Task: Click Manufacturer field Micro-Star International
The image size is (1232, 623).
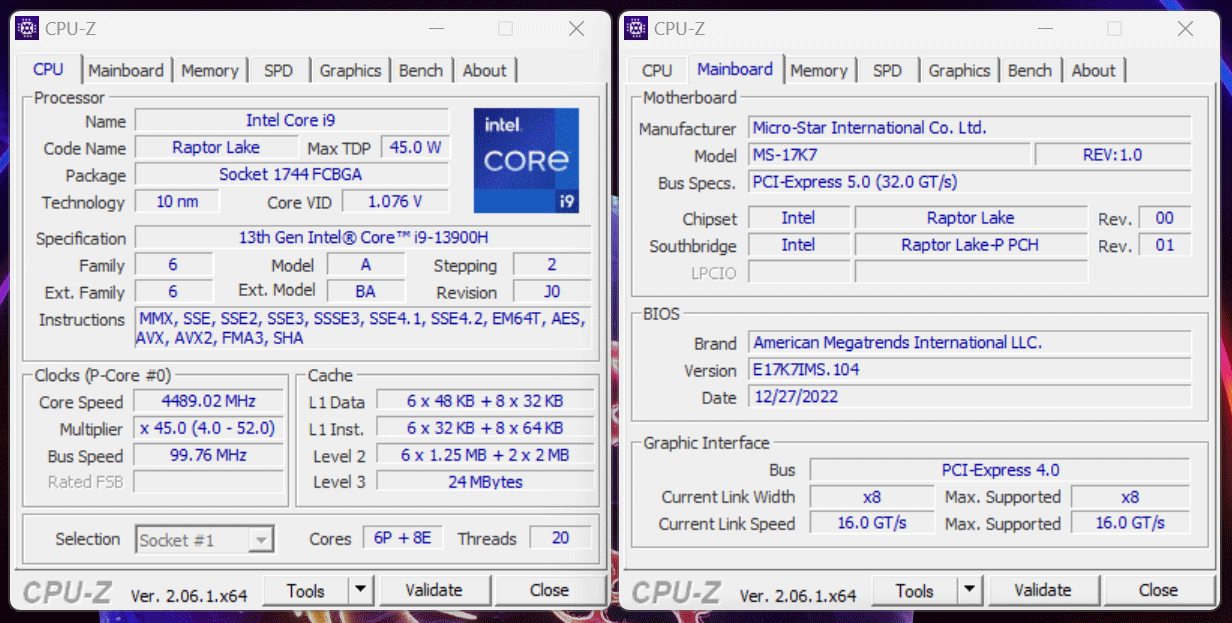Action: pos(970,128)
